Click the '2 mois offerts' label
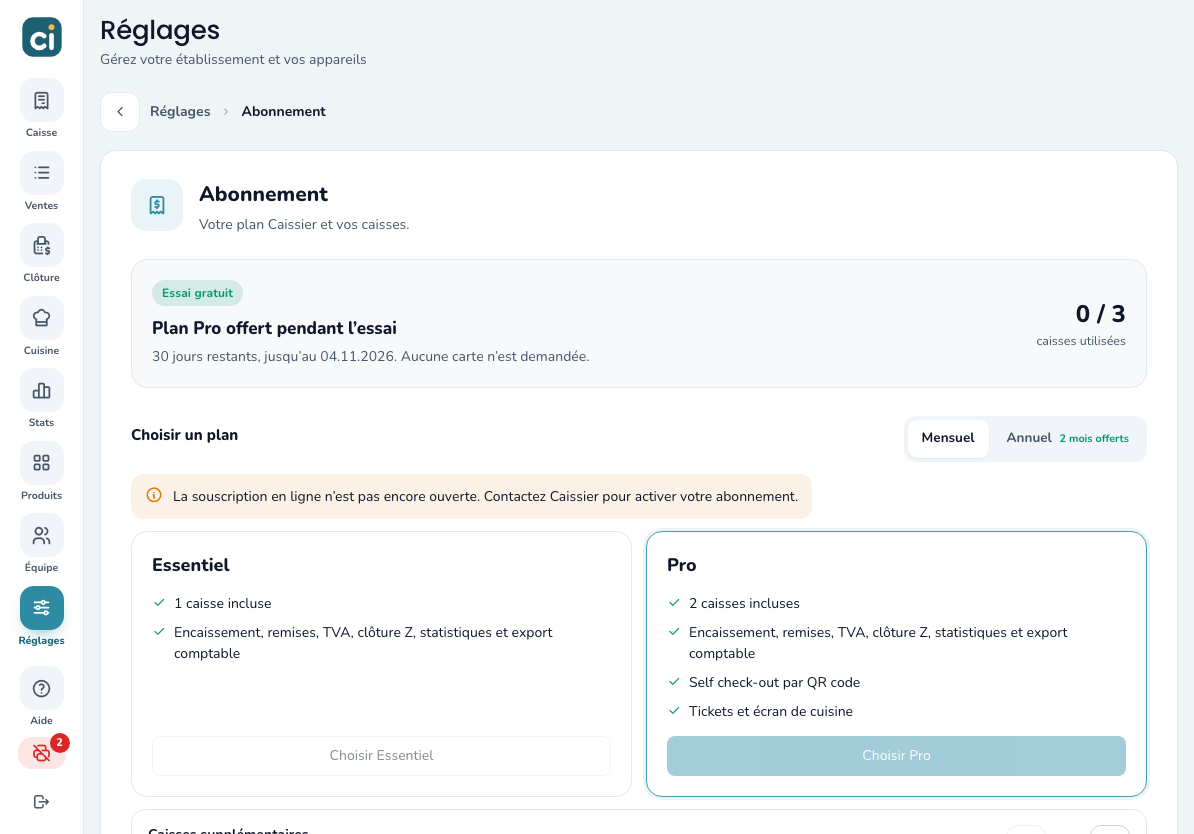The height and width of the screenshot is (834, 1194). [1094, 439]
